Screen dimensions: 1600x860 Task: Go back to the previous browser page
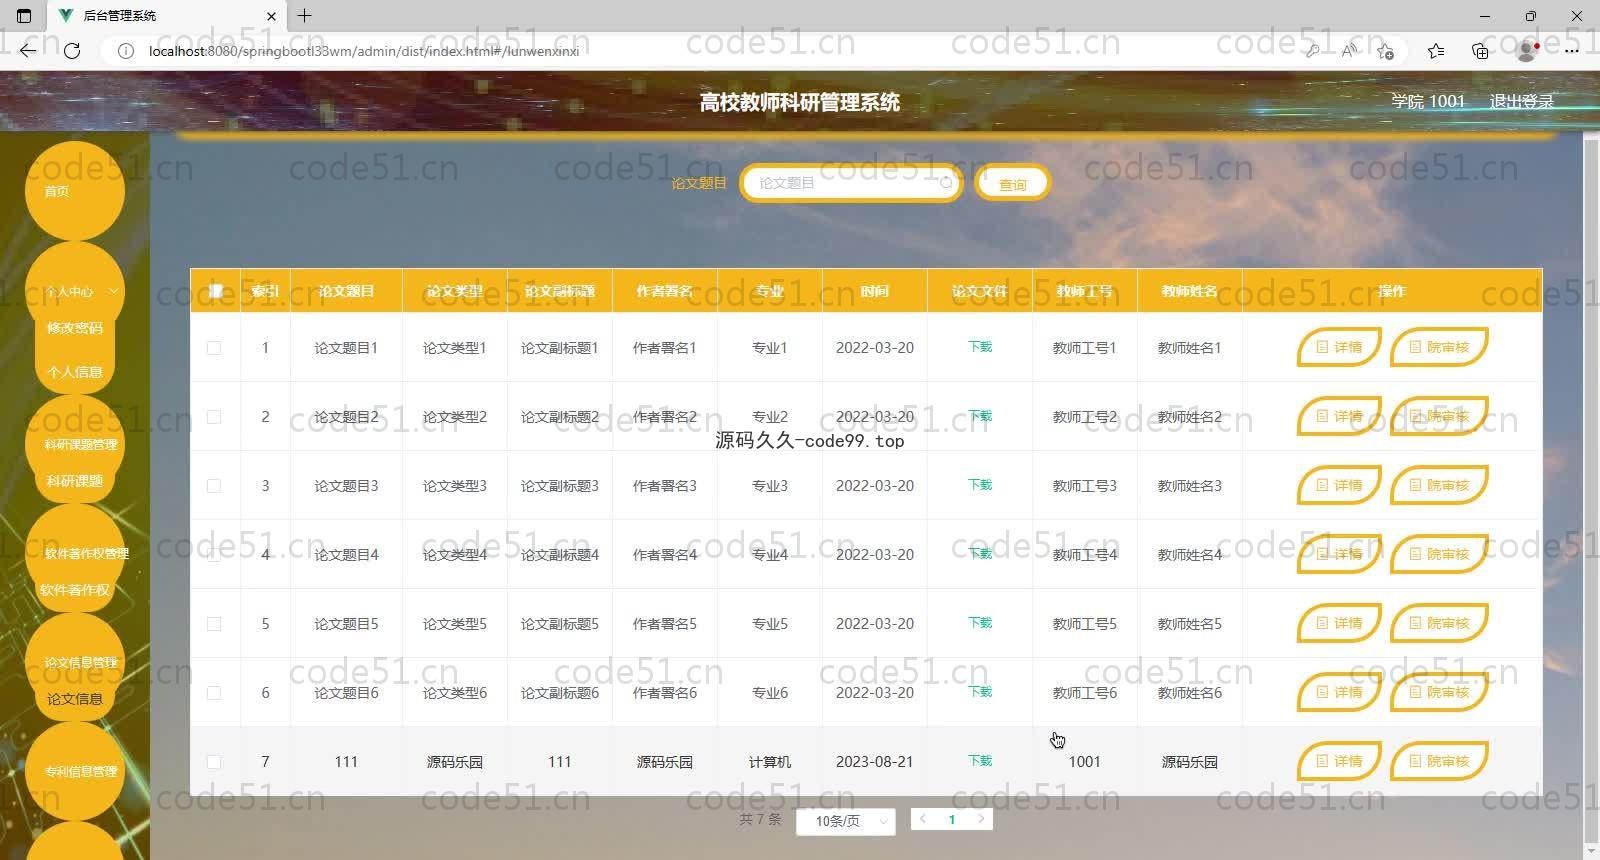27,51
